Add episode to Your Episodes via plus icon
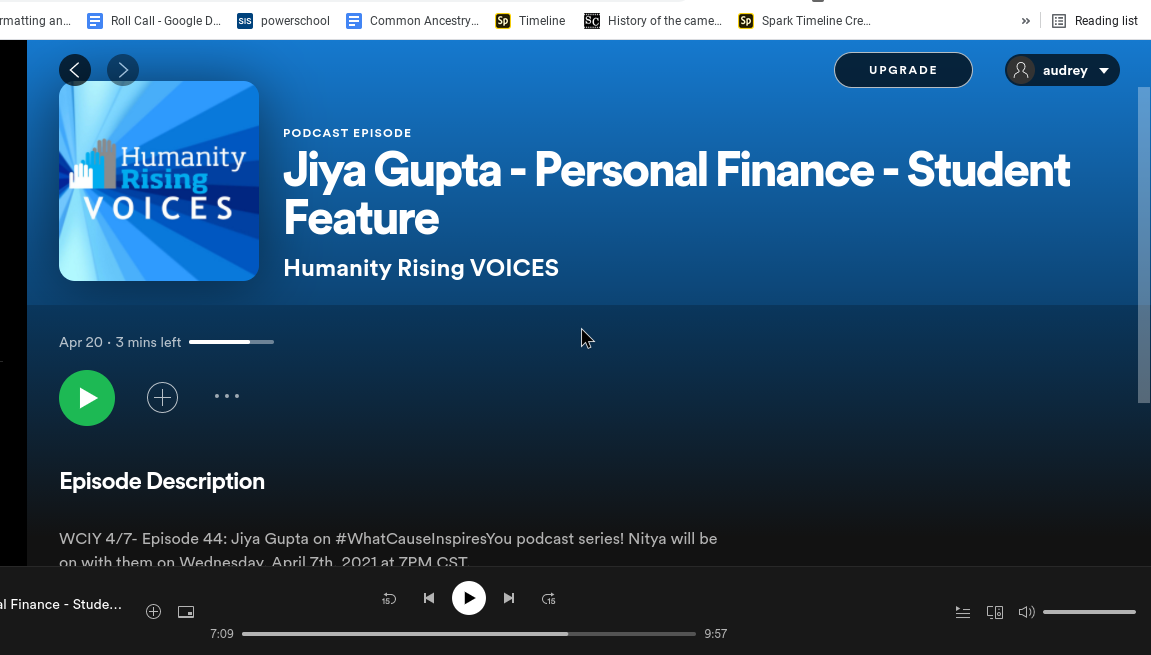 click(x=162, y=397)
